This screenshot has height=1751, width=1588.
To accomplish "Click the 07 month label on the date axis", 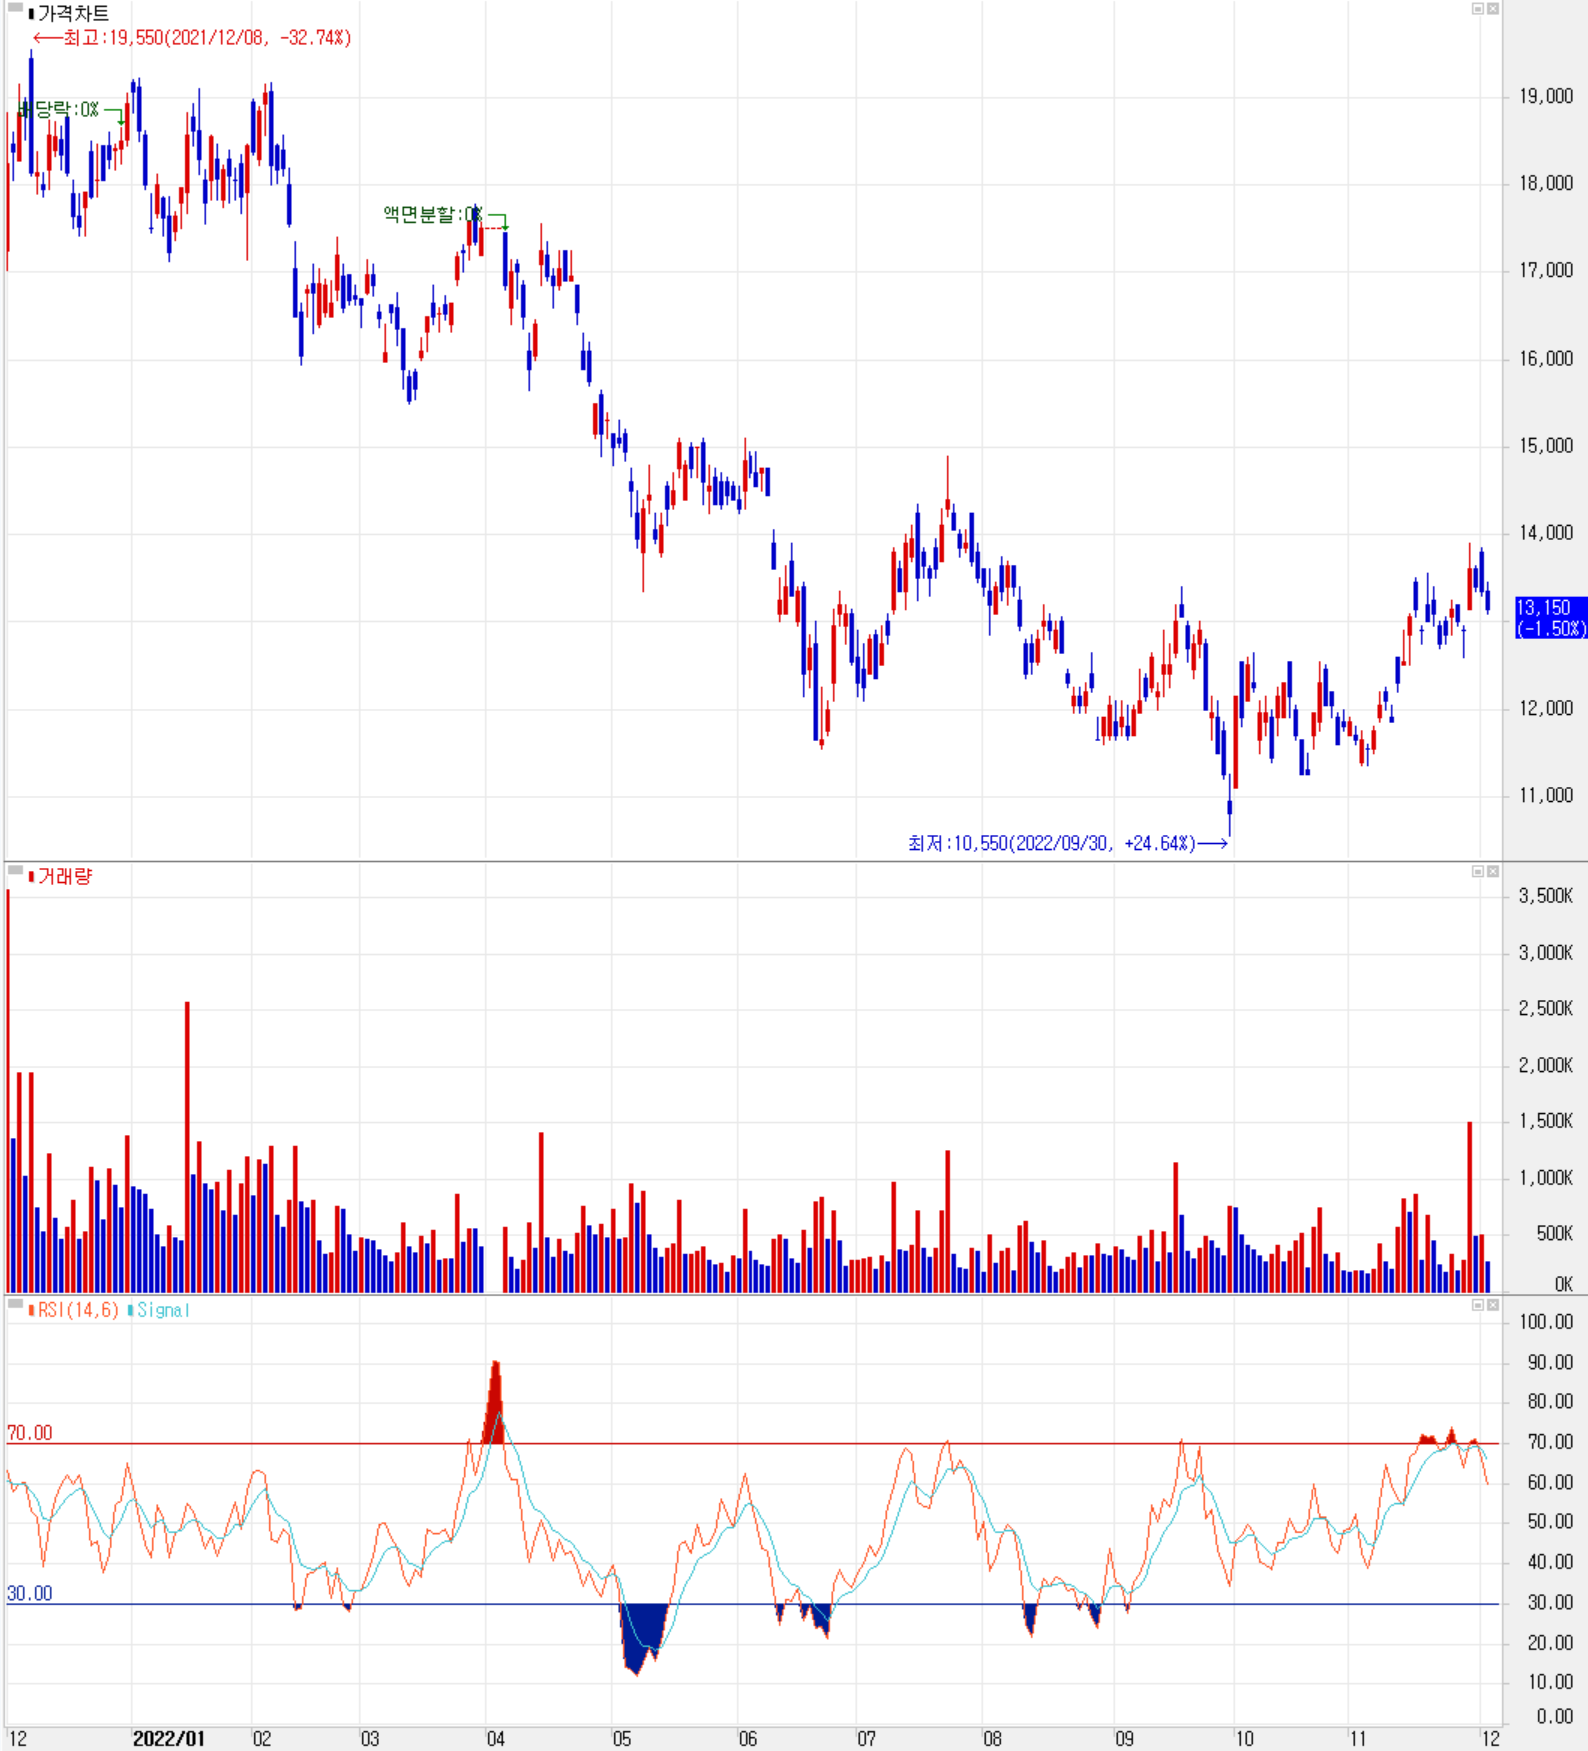I will coord(866,1739).
